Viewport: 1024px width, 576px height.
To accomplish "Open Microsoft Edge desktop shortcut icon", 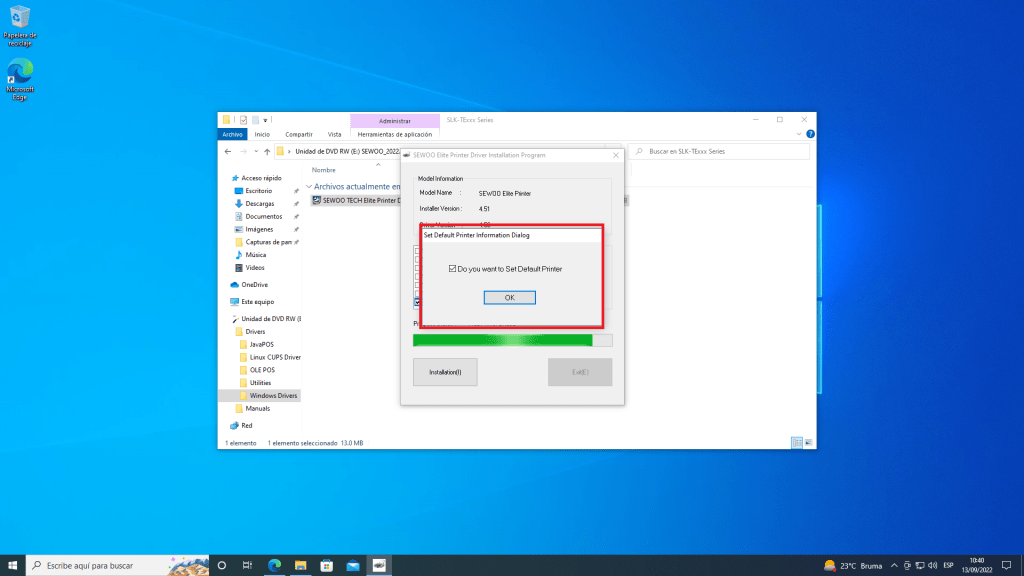I will tap(20, 74).
